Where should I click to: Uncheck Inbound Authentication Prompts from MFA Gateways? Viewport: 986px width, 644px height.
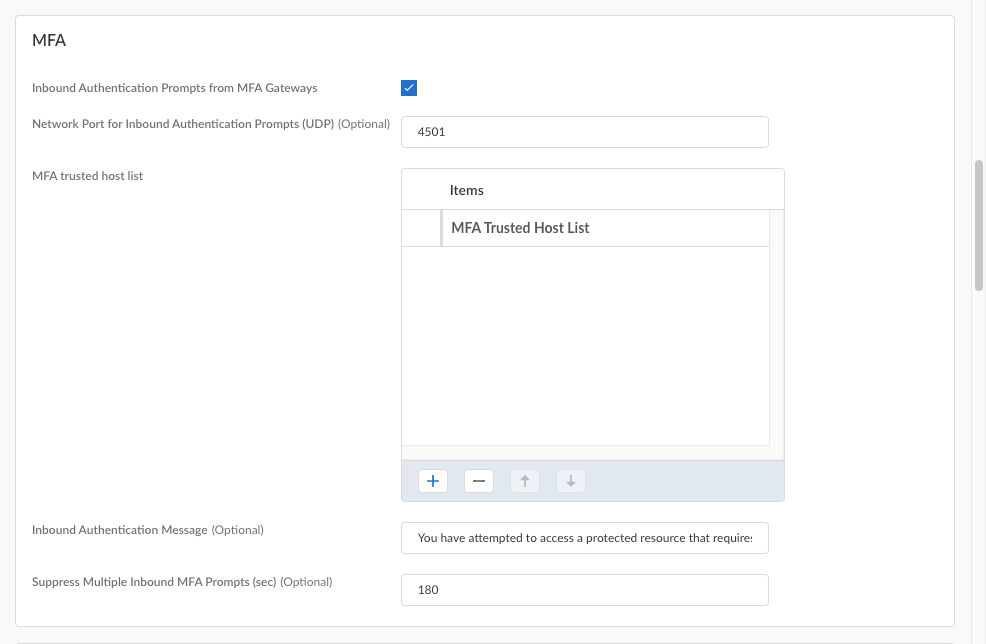pos(409,88)
